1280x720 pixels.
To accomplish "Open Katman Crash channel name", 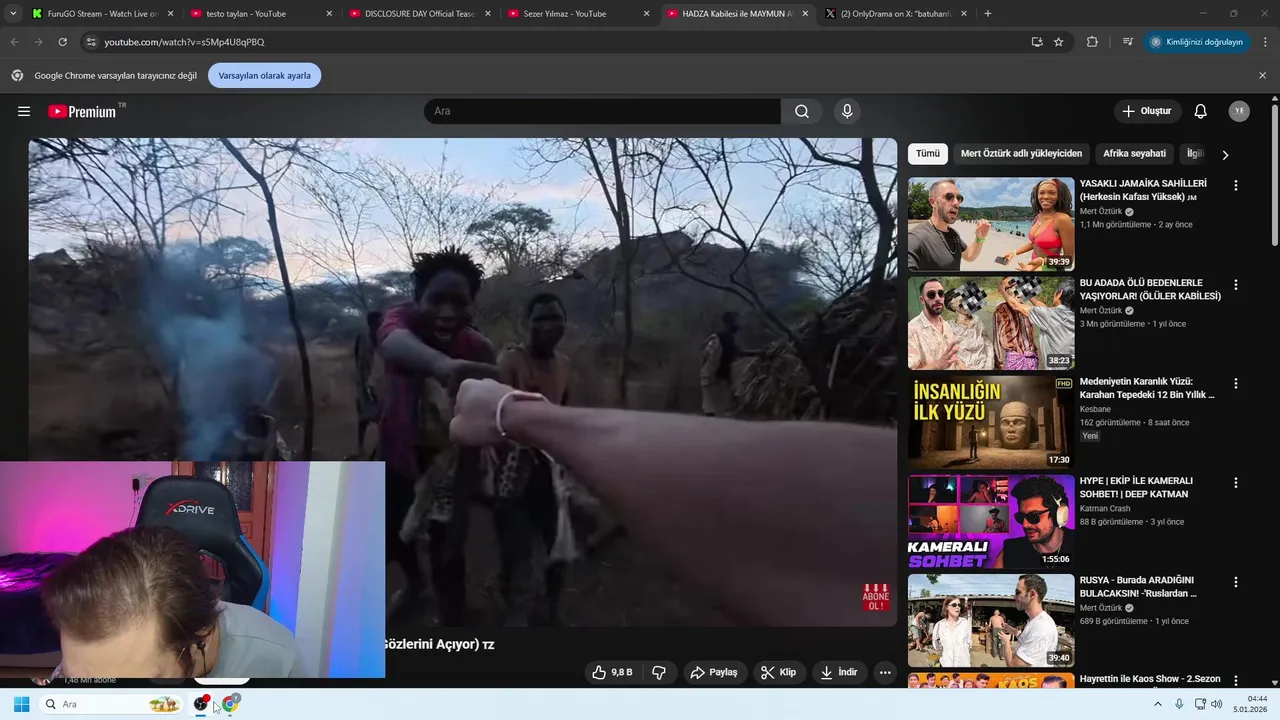I will 1105,508.
